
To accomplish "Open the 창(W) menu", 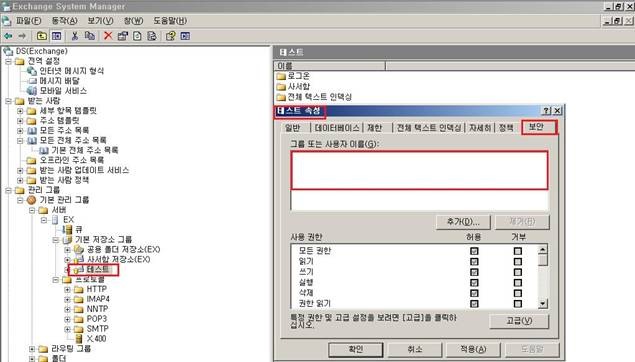I will point(134,21).
